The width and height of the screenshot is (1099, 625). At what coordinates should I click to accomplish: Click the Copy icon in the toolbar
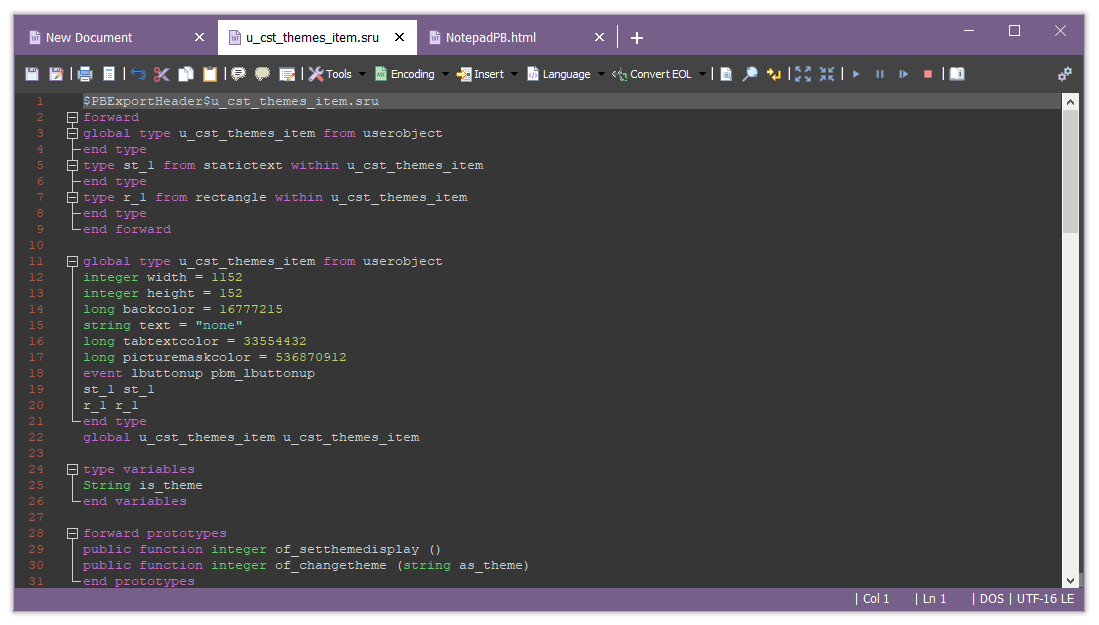187,74
